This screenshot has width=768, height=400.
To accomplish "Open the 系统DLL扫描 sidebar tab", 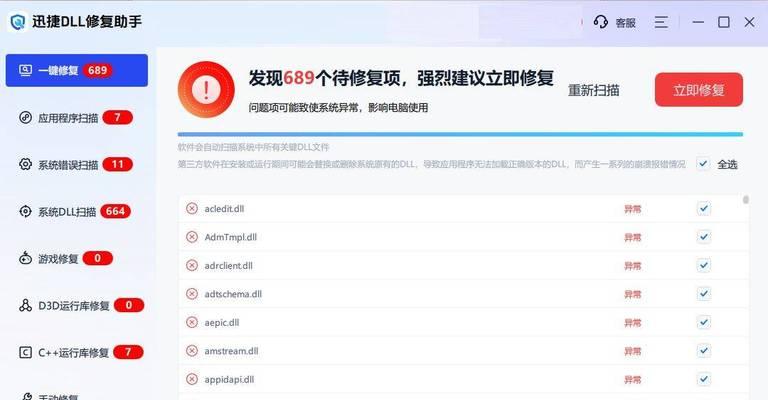I will tap(77, 212).
